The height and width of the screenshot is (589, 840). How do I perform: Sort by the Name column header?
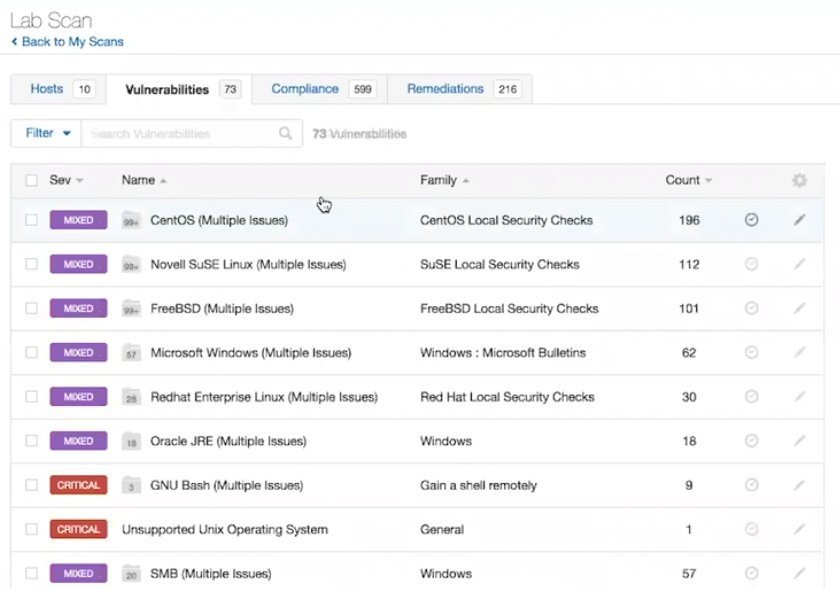point(144,180)
